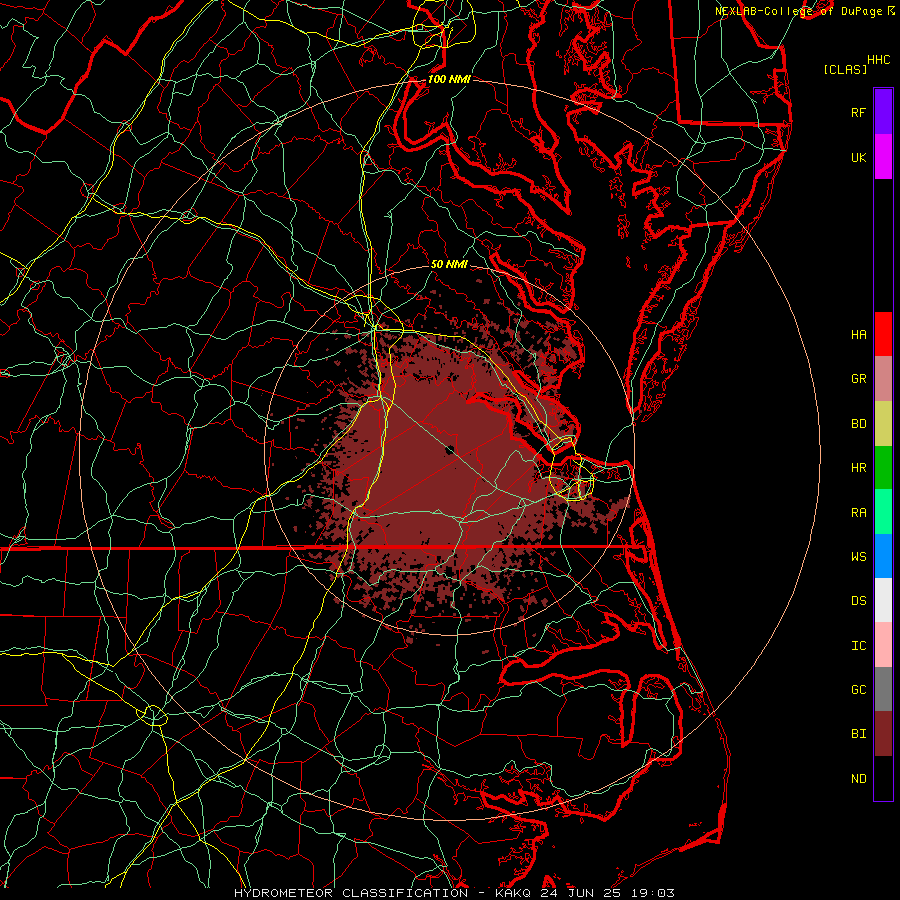Click the '50 NMI' range ring label
This screenshot has width=900, height=900.
click(449, 264)
